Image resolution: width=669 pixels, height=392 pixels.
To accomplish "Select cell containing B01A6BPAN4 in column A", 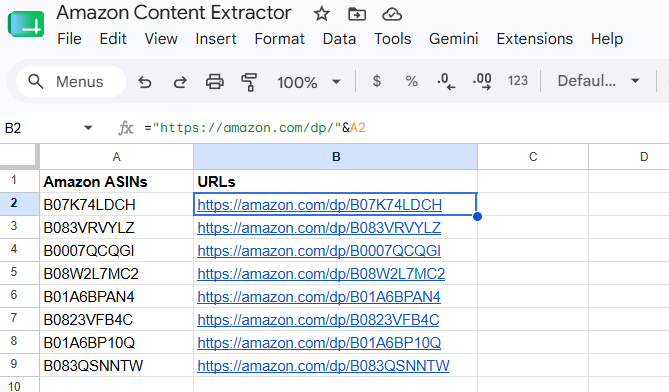I will point(116,296).
